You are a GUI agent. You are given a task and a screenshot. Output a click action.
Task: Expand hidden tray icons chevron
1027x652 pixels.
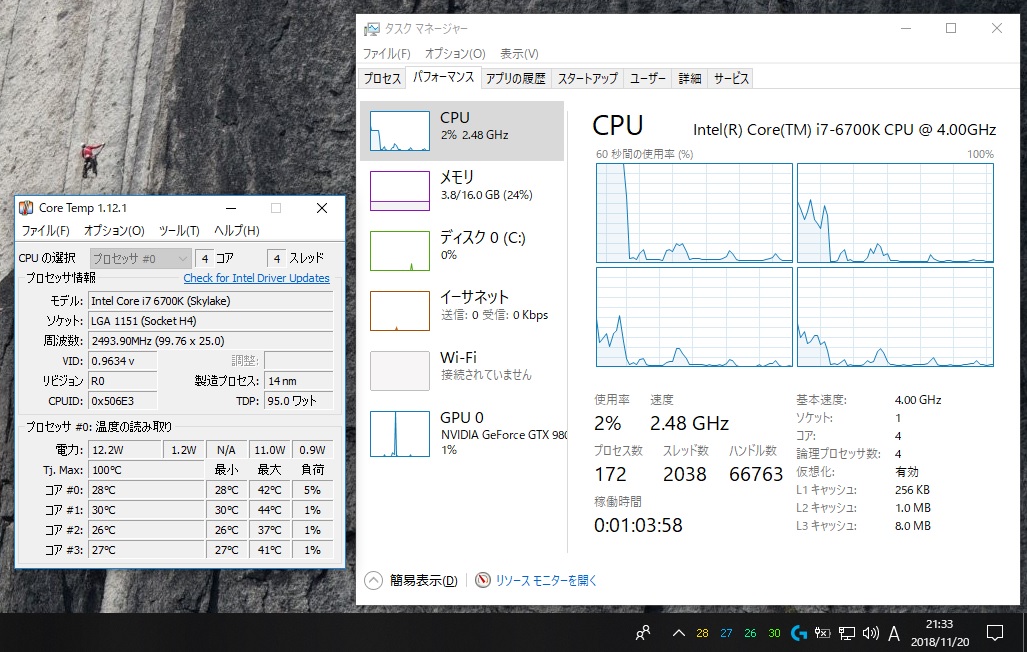678,633
